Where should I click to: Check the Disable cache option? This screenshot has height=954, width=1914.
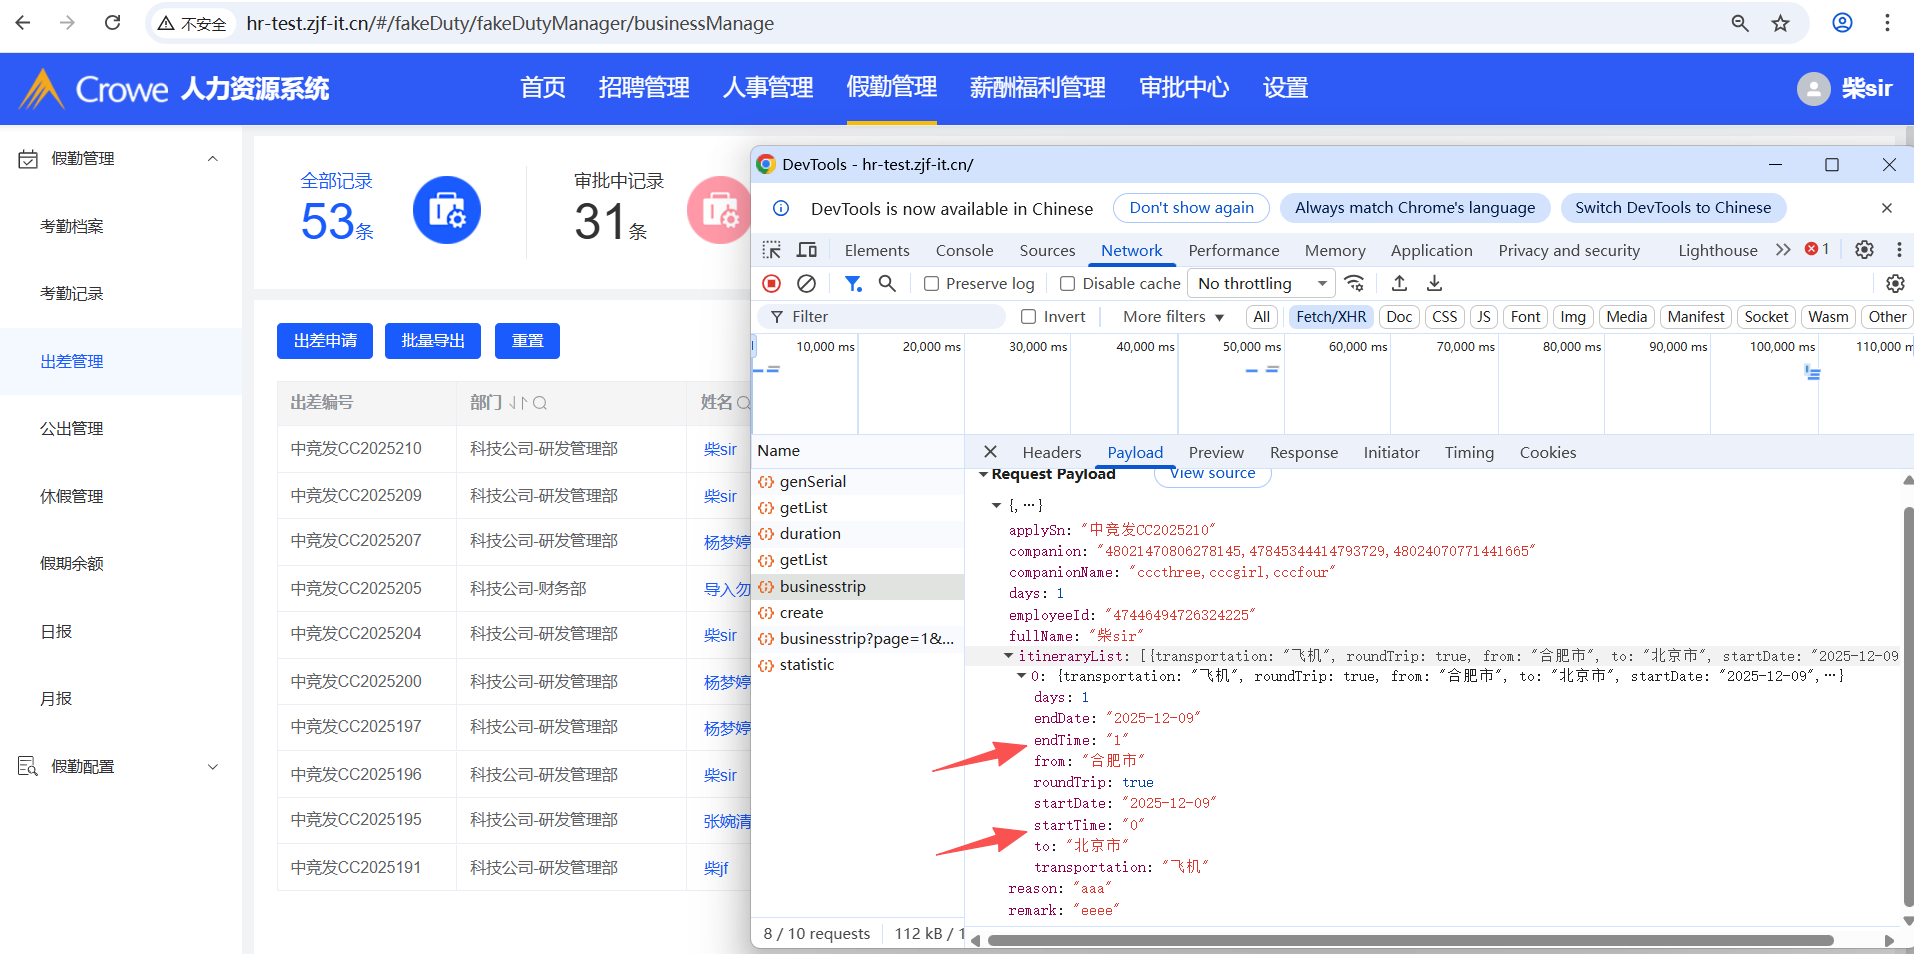point(1068,284)
